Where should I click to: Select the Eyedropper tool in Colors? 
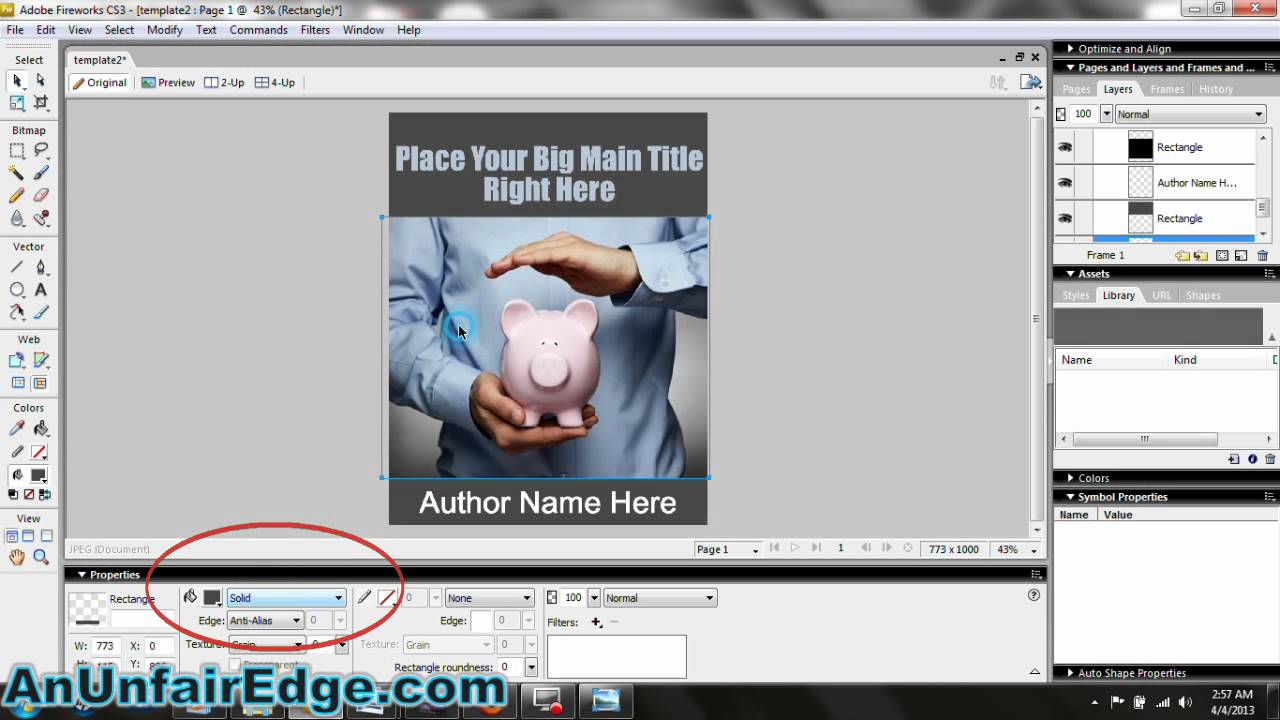point(17,428)
